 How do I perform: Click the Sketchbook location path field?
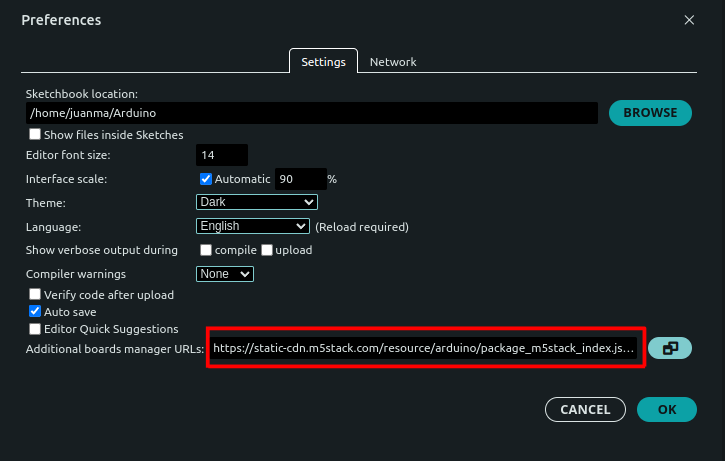pyautogui.click(x=311, y=114)
